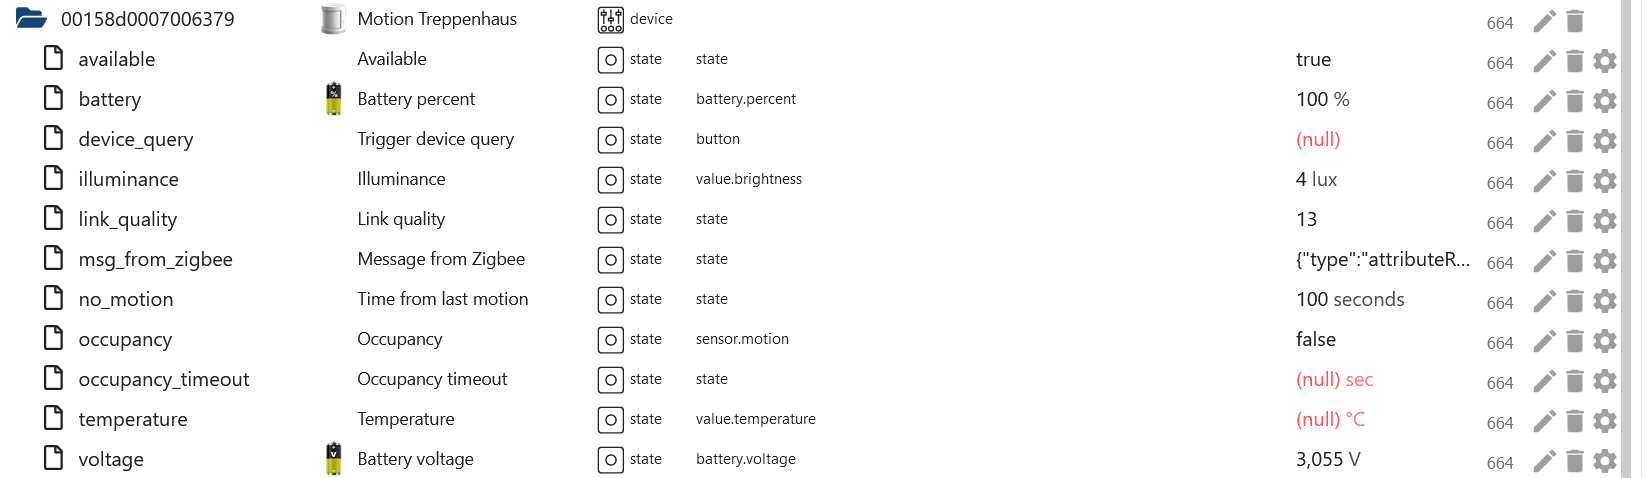Select the occupancy_timeout tree item
The height and width of the screenshot is (478, 1651).
pyautogui.click(x=163, y=379)
